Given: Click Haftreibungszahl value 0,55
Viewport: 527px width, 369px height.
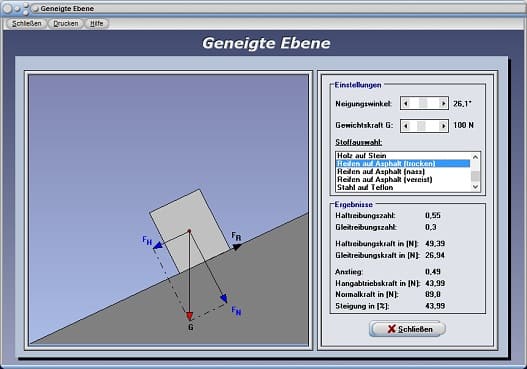Looking at the screenshot, I should [x=433, y=215].
